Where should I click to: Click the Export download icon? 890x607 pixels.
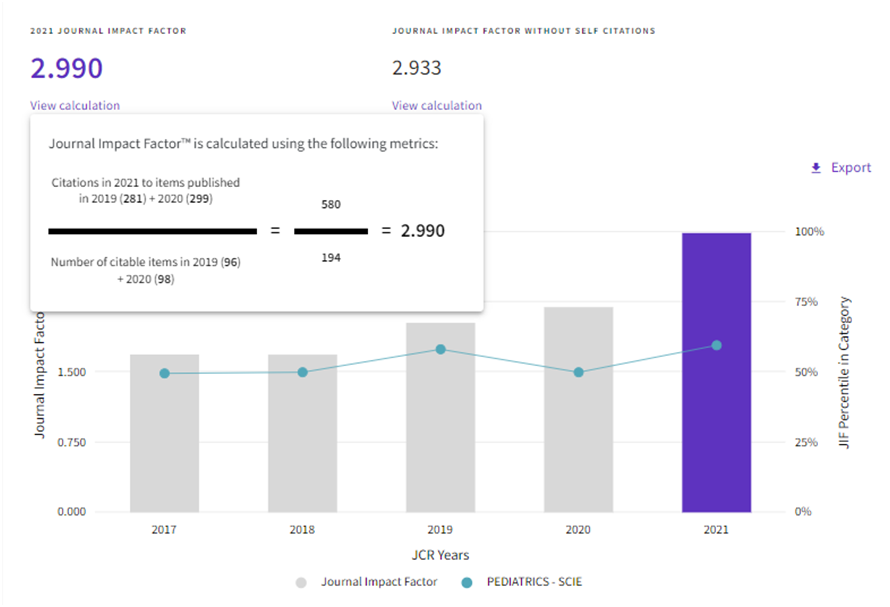pyautogui.click(x=816, y=168)
